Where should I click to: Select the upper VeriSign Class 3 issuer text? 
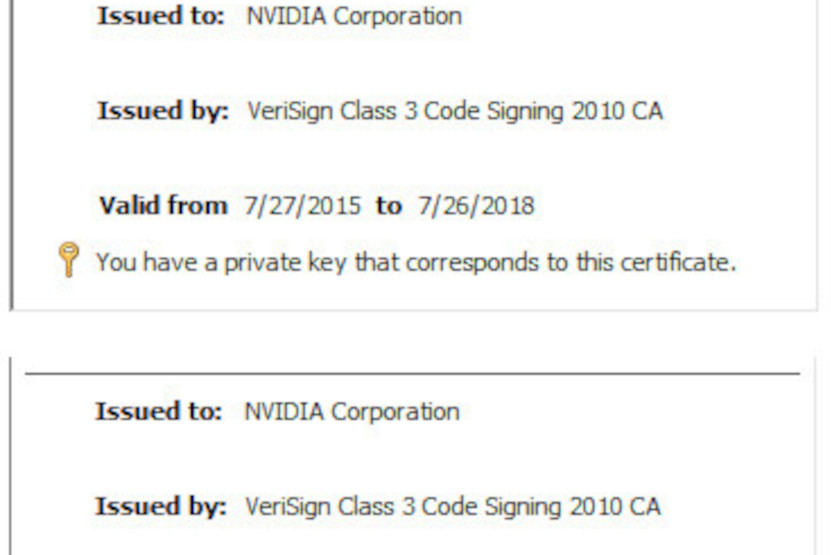pos(454,110)
